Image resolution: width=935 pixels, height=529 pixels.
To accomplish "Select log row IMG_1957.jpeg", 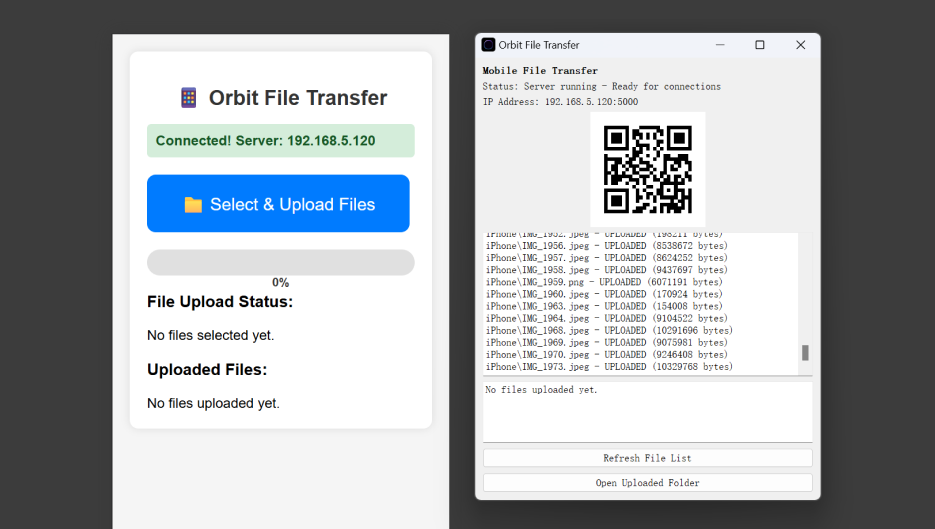I will [606, 258].
